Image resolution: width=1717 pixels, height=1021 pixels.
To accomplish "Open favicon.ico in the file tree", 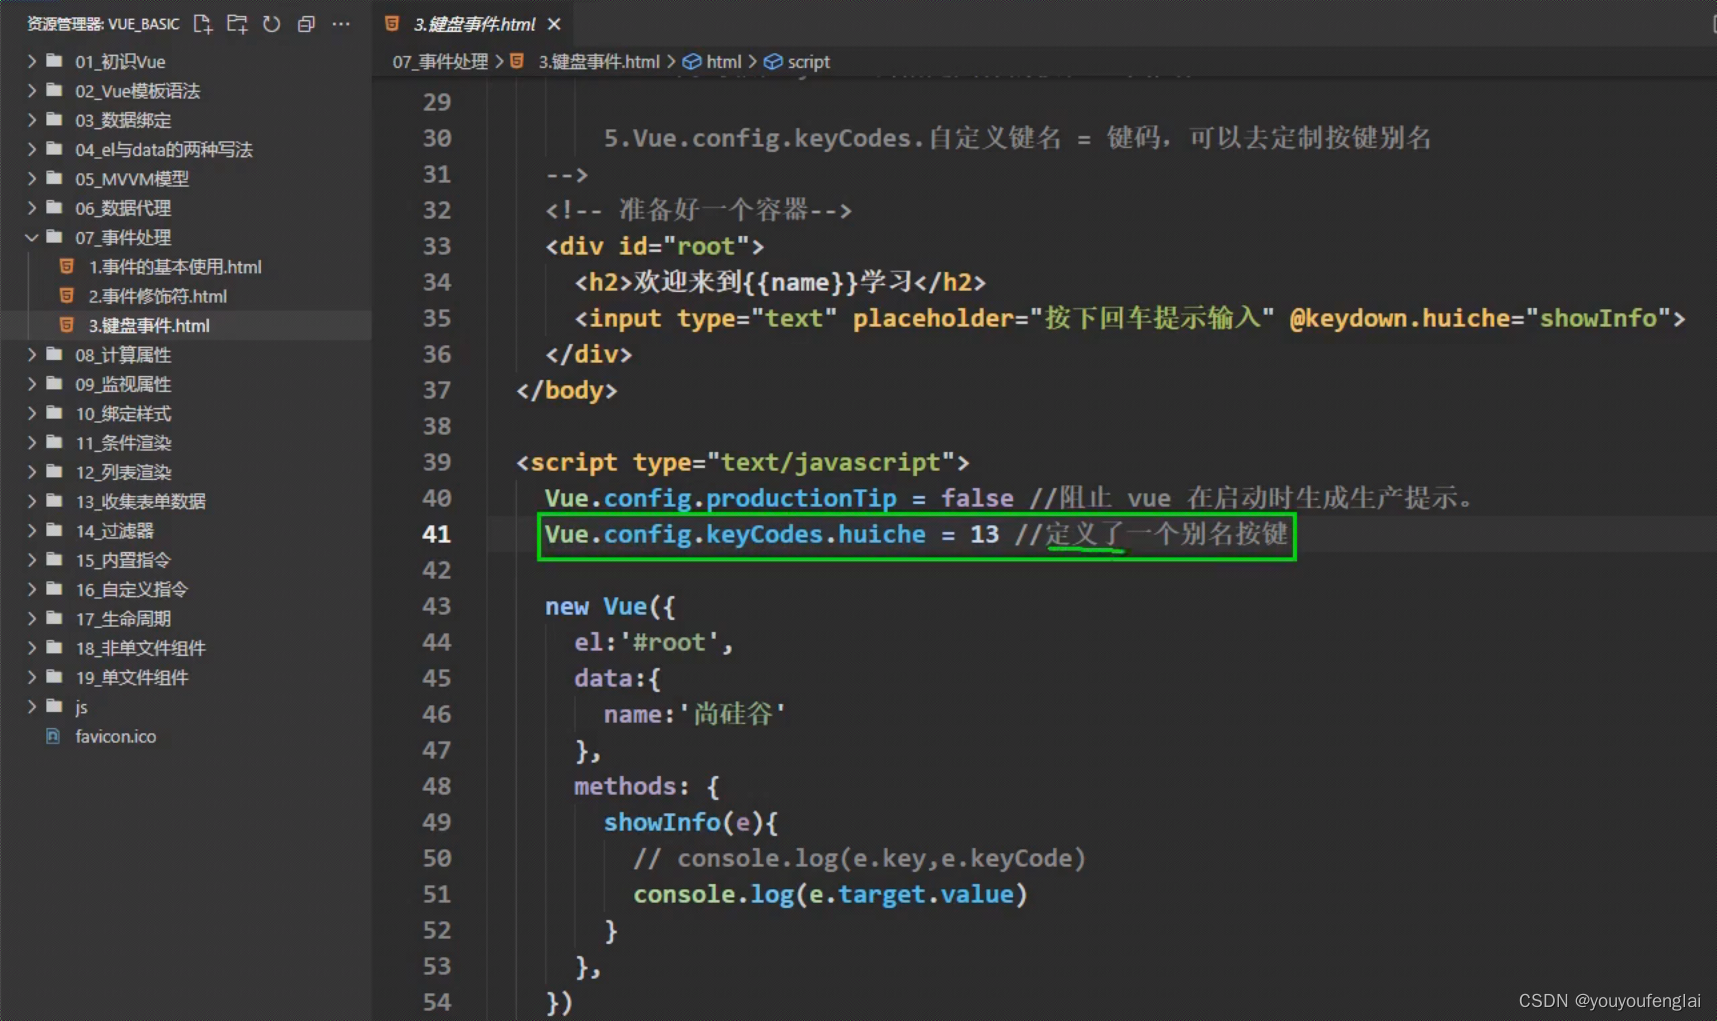I will point(116,736).
